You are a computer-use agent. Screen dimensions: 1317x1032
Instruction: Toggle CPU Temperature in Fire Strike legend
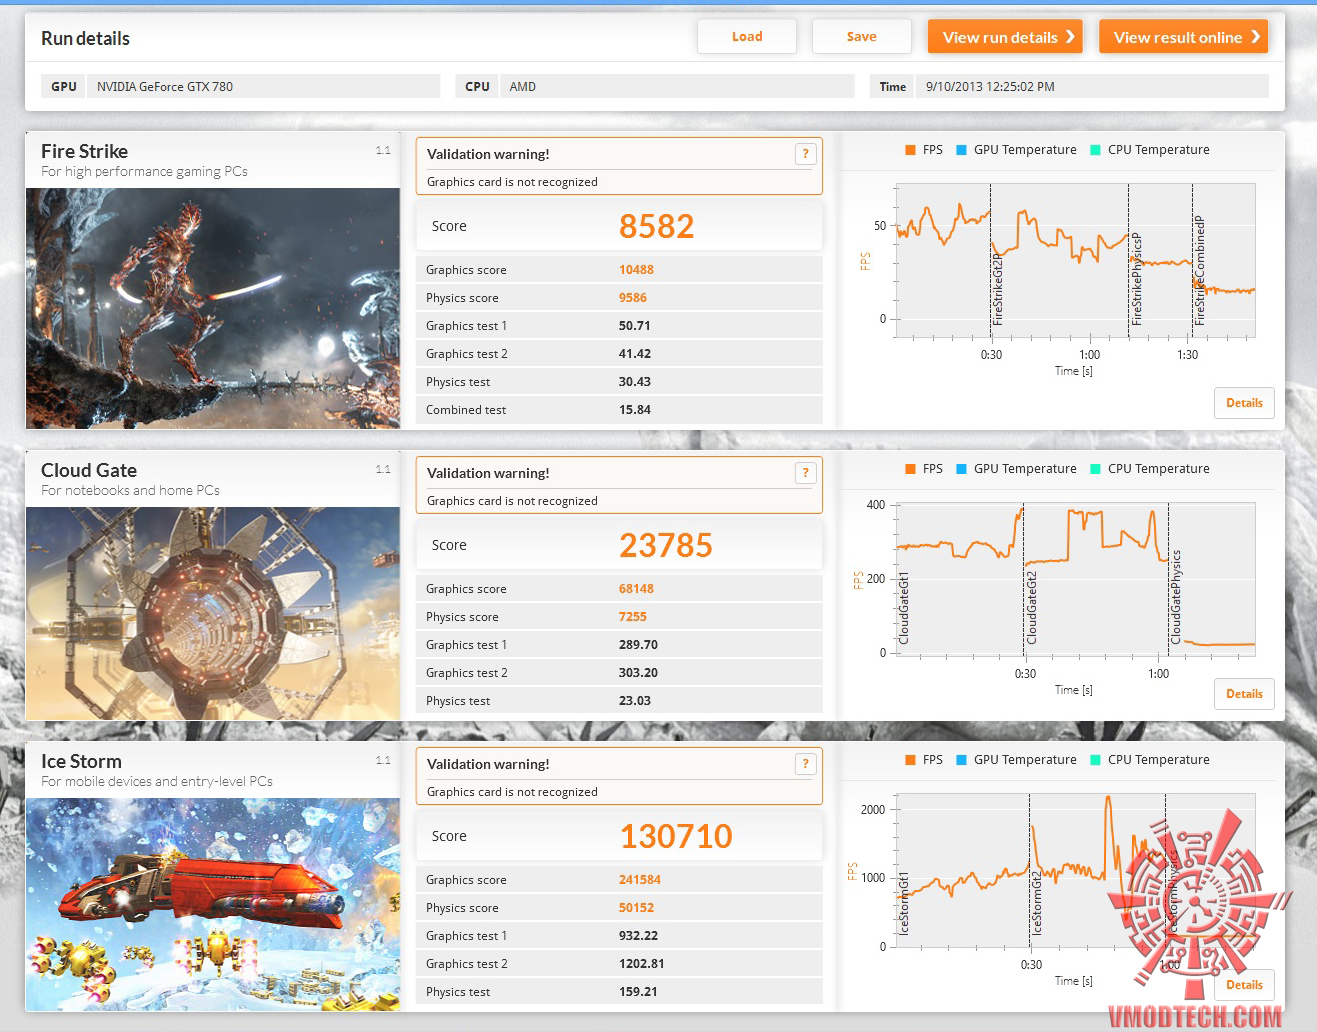[1150, 150]
